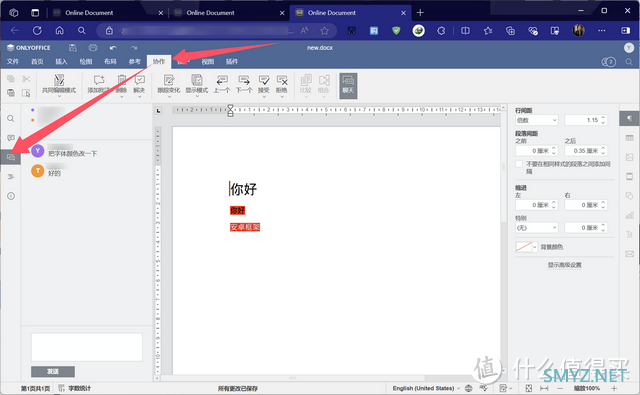Screen dimensions: 640x395
Task: Open comments panel in left sidebar
Action: pos(11,138)
